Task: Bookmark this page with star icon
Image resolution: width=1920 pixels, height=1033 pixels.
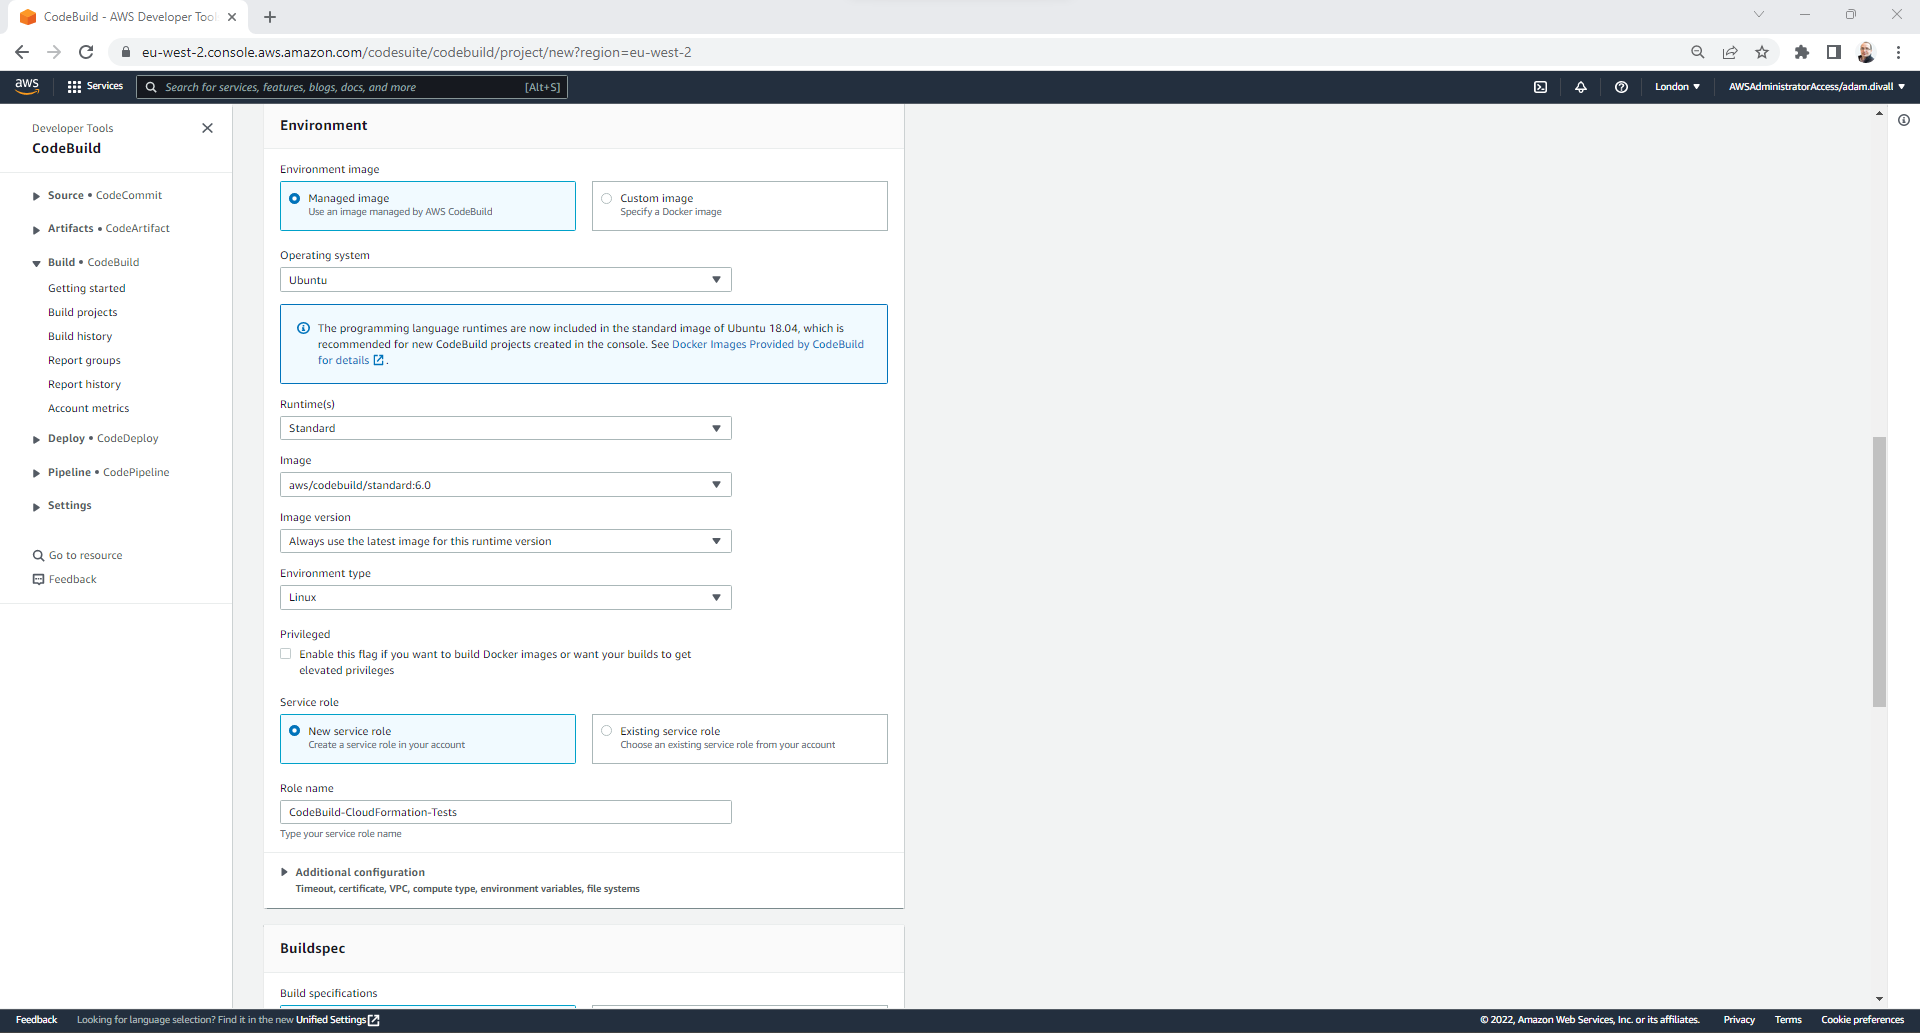Action: pyautogui.click(x=1761, y=52)
